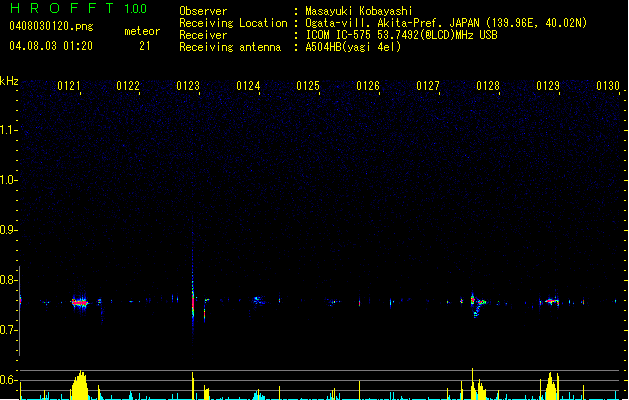Click the date stamp 04.08.03 01:20
The width and height of the screenshot is (629, 400).
click(x=51, y=46)
